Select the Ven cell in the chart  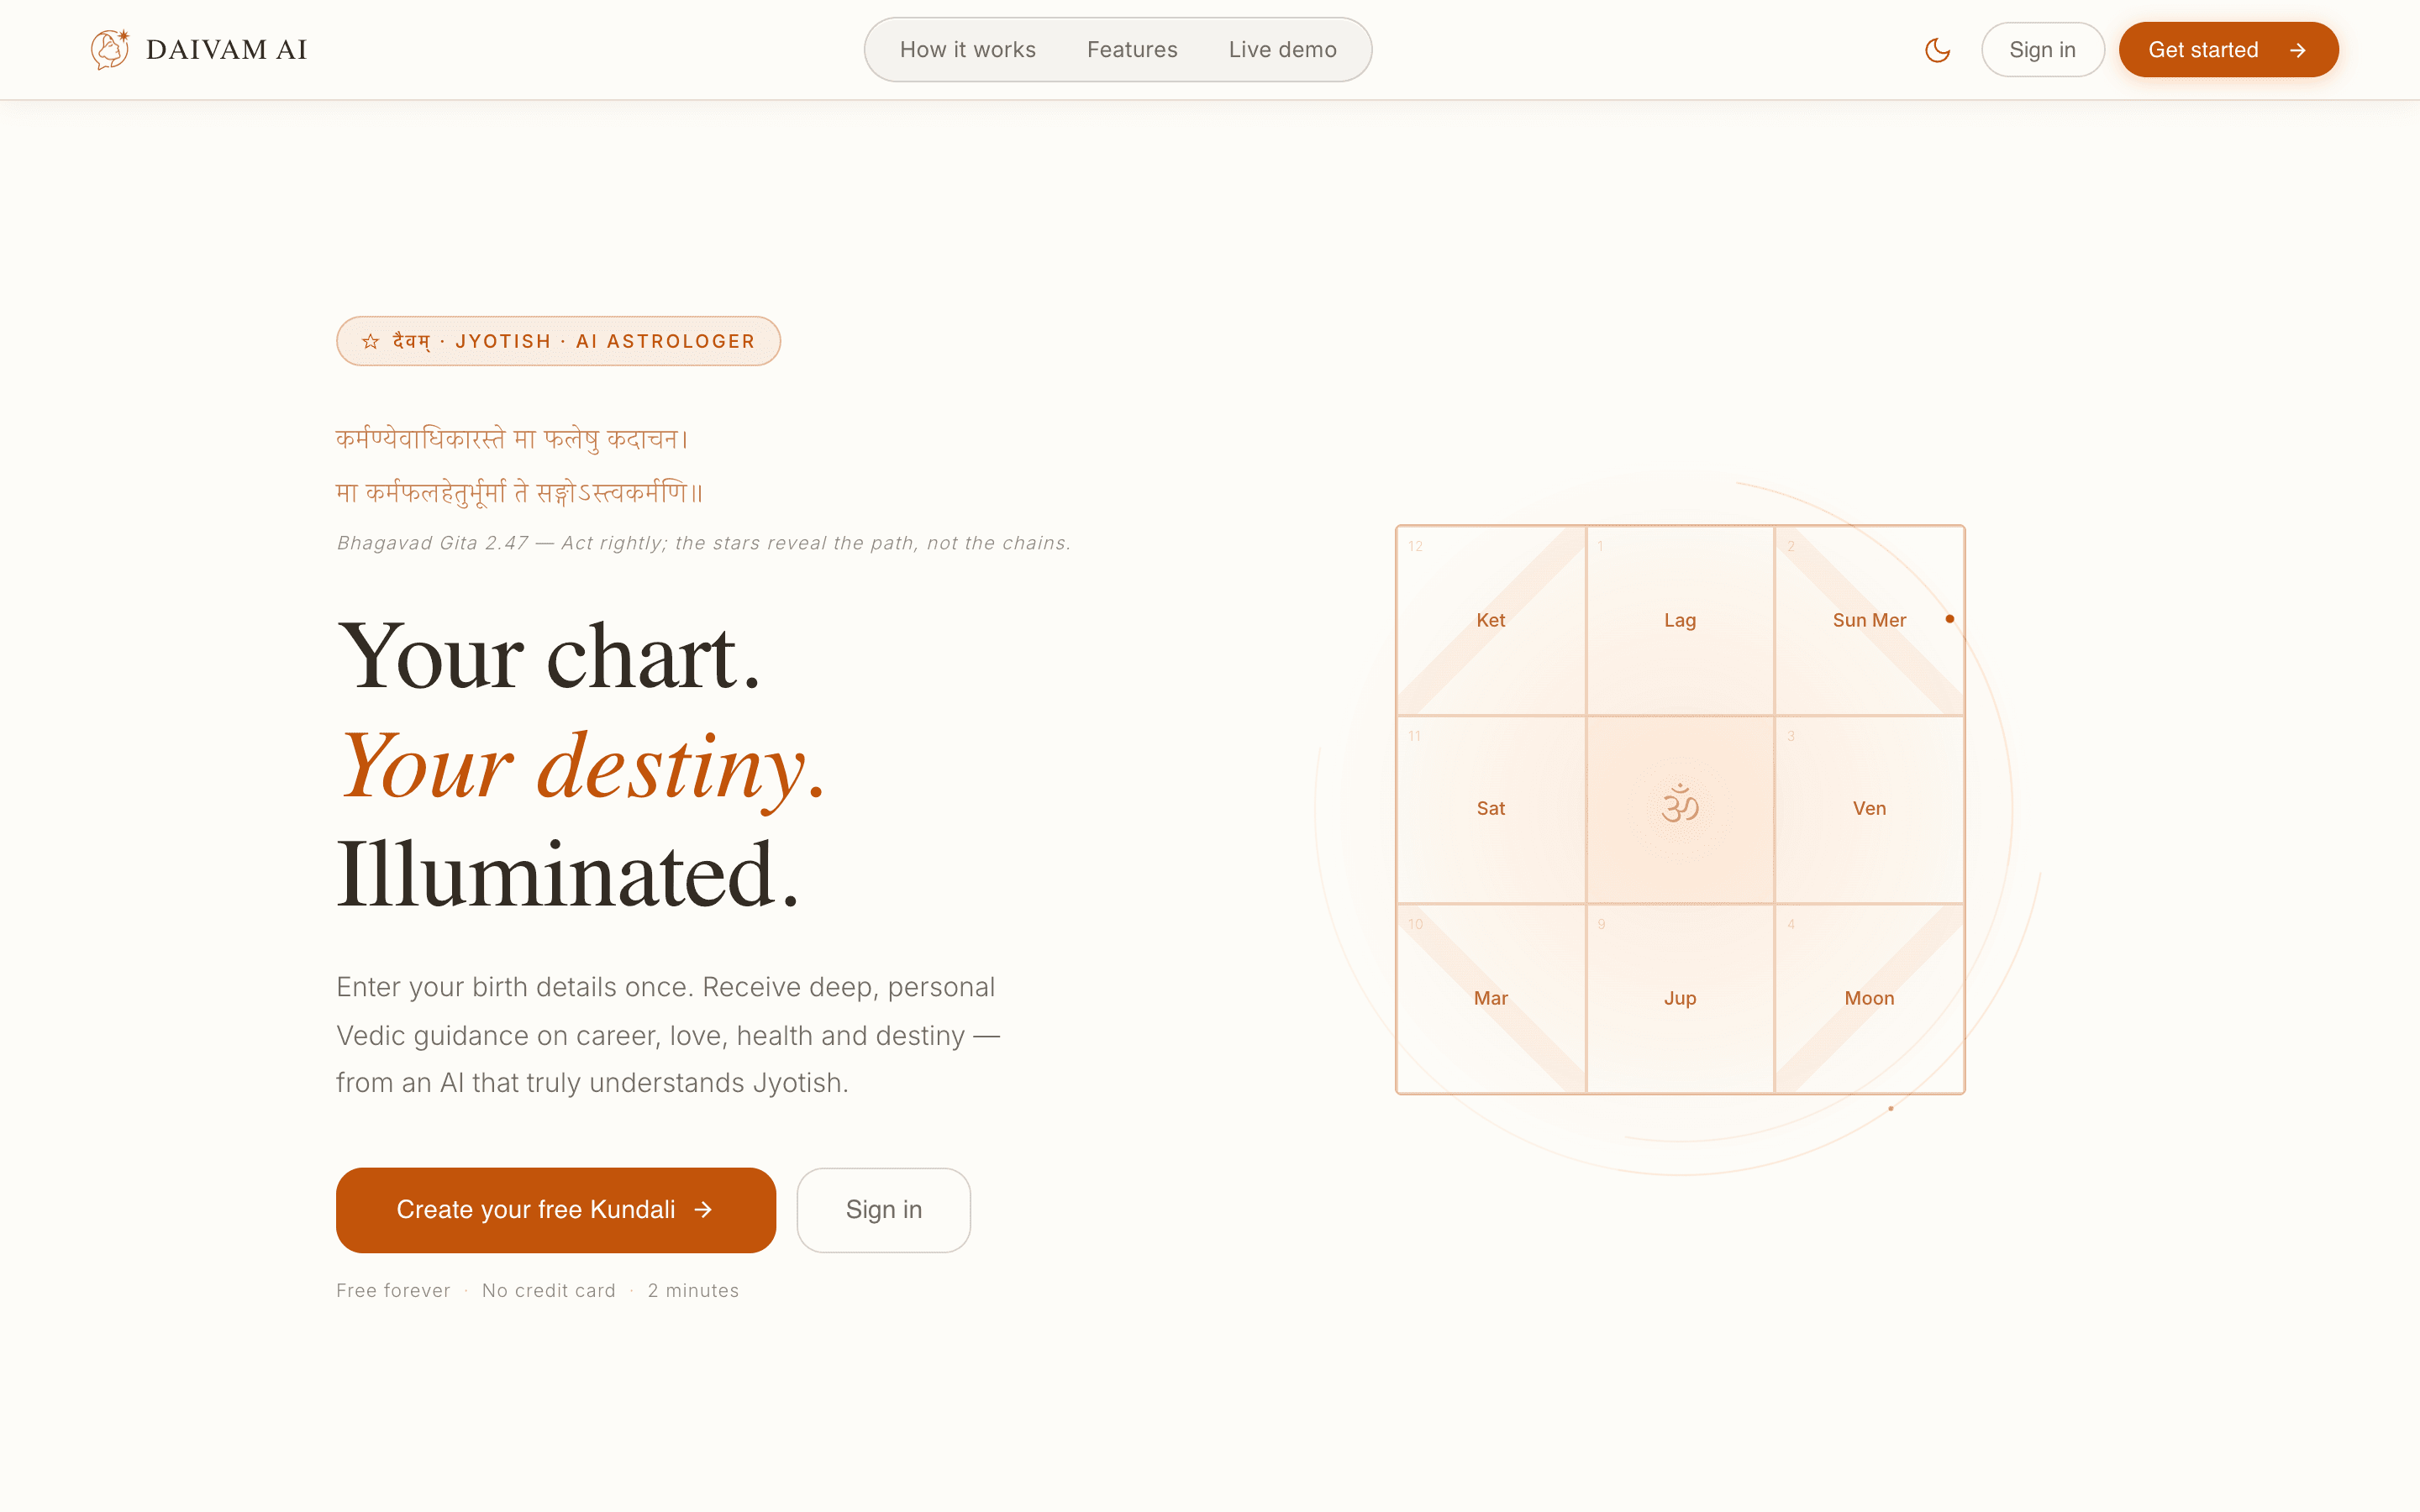coord(1869,809)
